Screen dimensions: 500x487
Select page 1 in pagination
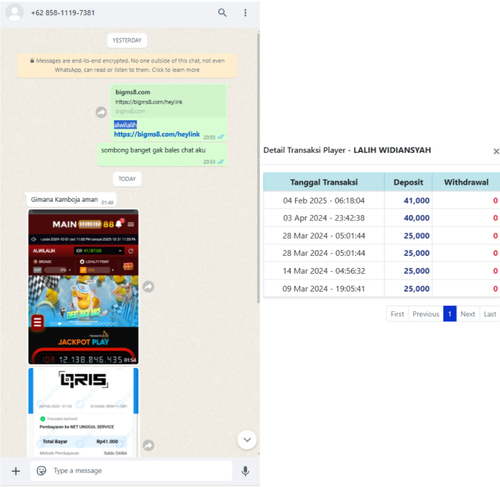pos(450,314)
